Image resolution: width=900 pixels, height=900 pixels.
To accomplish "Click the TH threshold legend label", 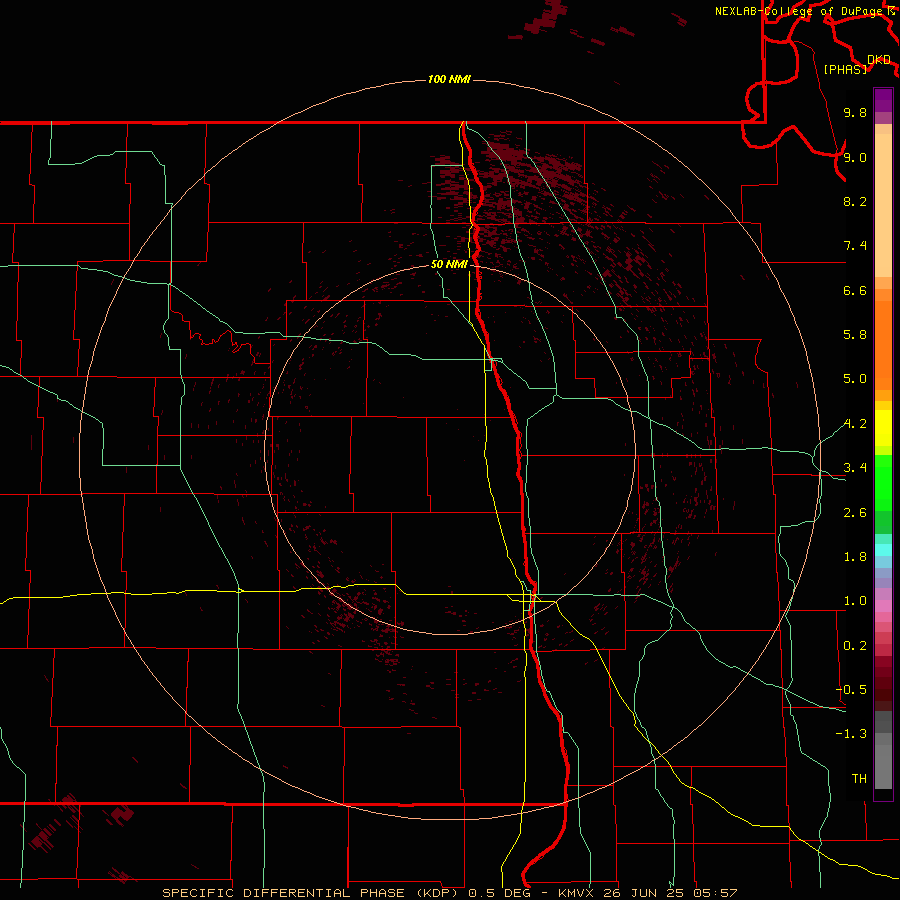I will point(859,779).
